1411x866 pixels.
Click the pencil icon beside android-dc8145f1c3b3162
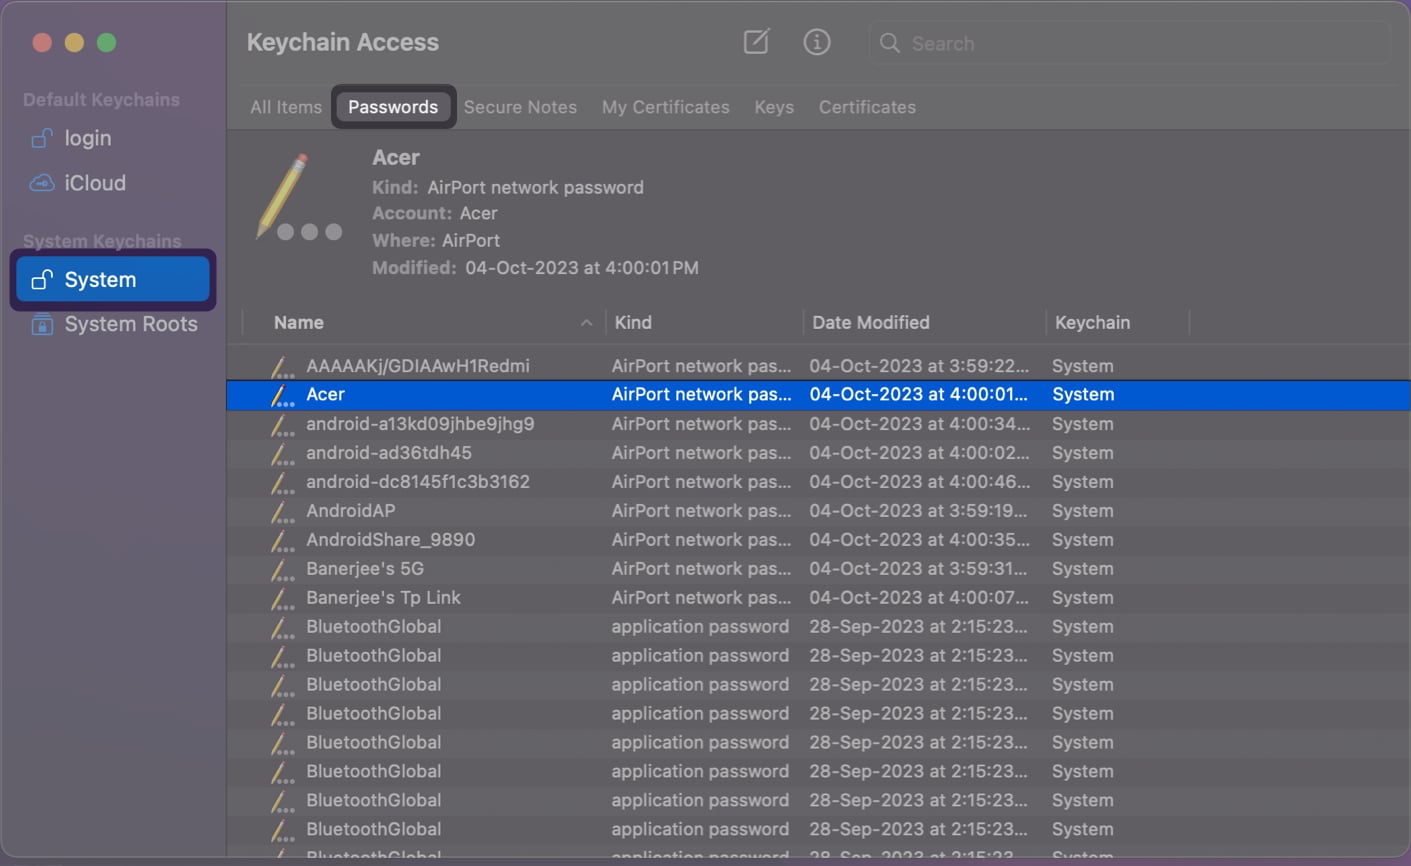282,482
